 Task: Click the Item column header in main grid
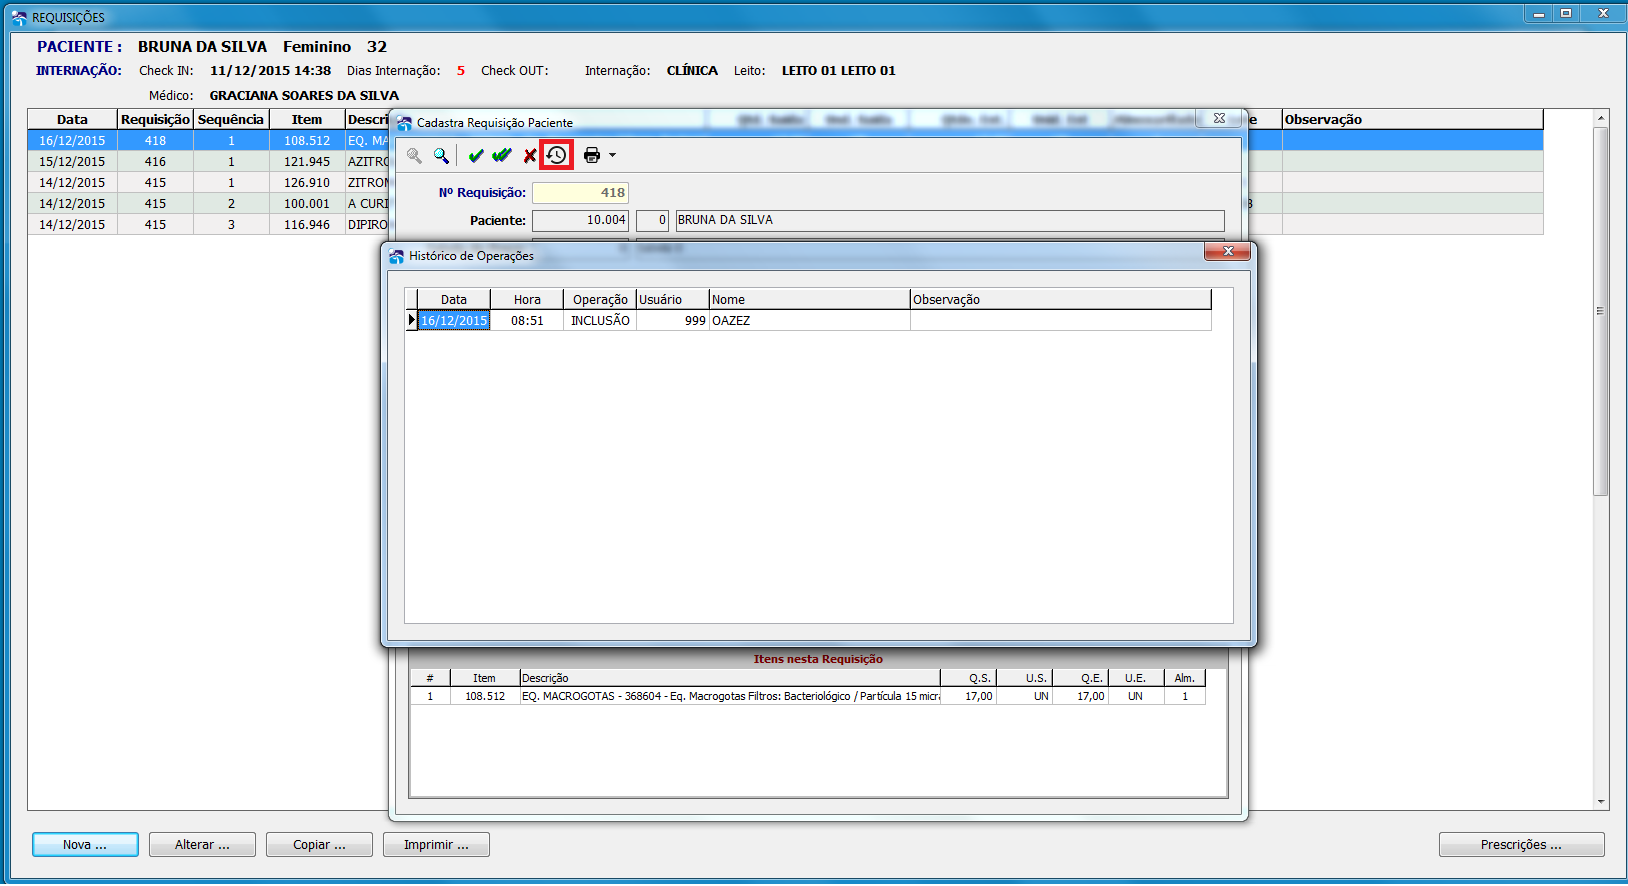[x=307, y=119]
